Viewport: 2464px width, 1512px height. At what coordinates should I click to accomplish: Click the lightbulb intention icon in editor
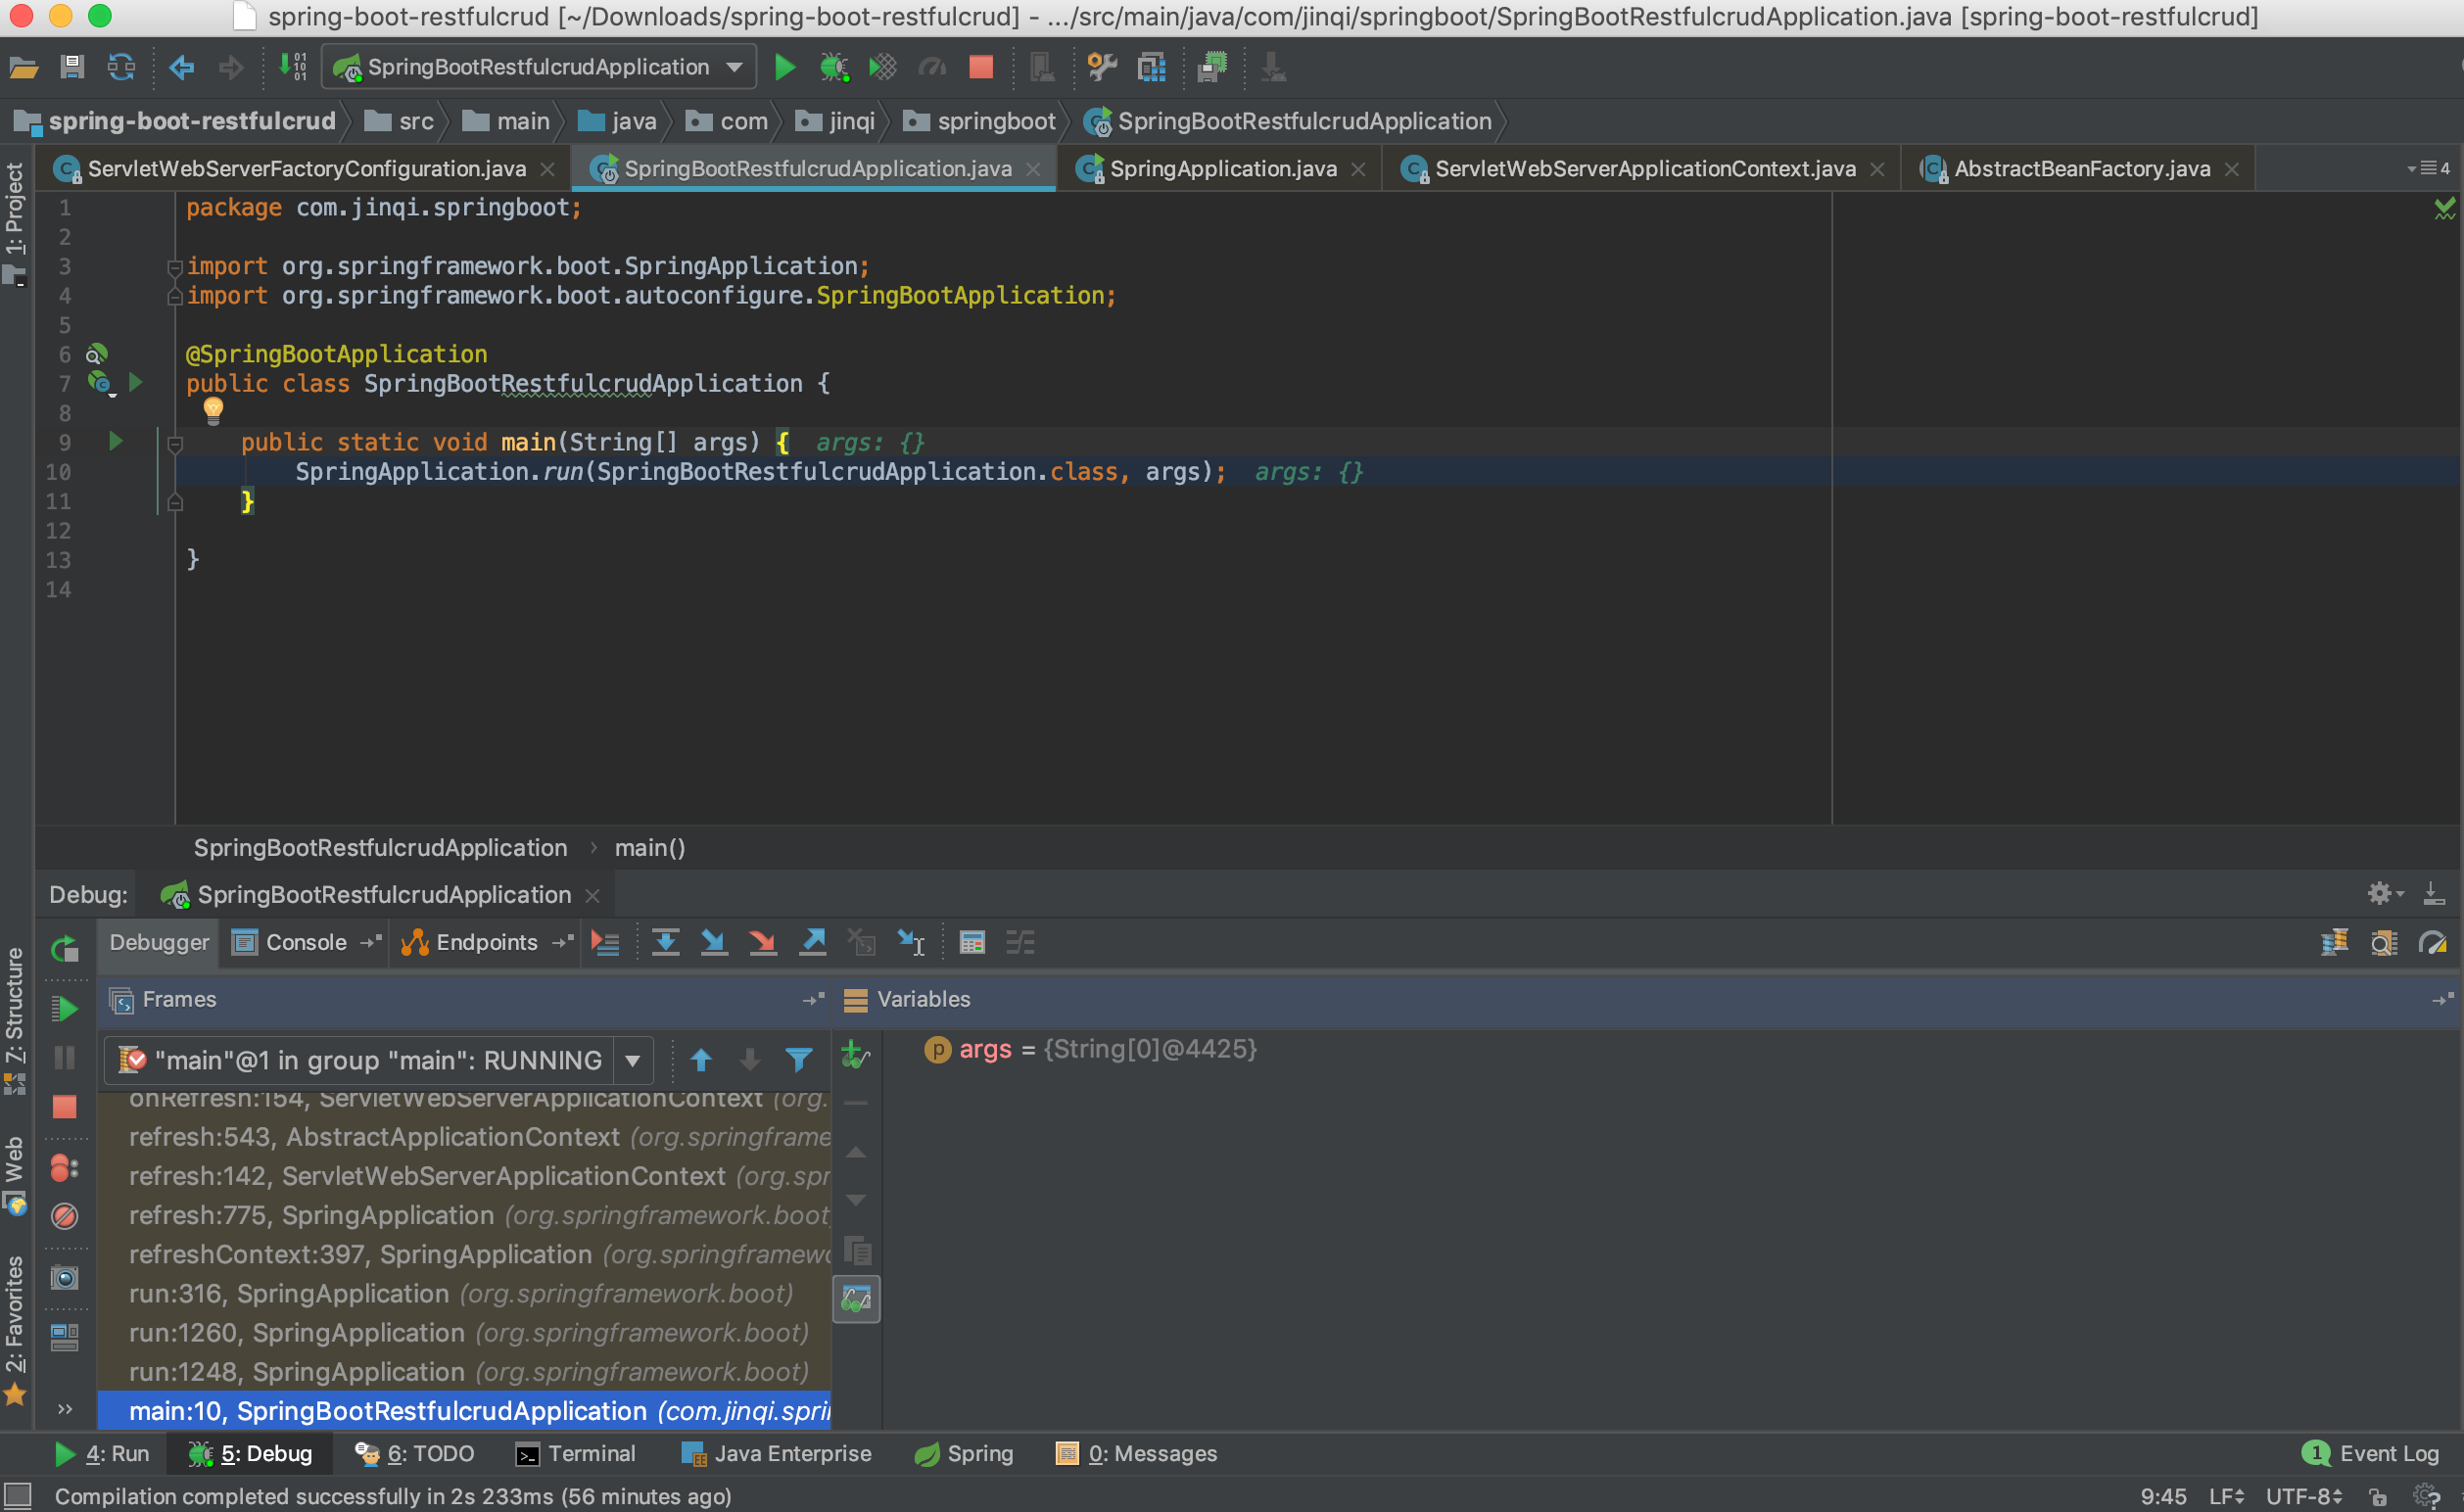213,410
